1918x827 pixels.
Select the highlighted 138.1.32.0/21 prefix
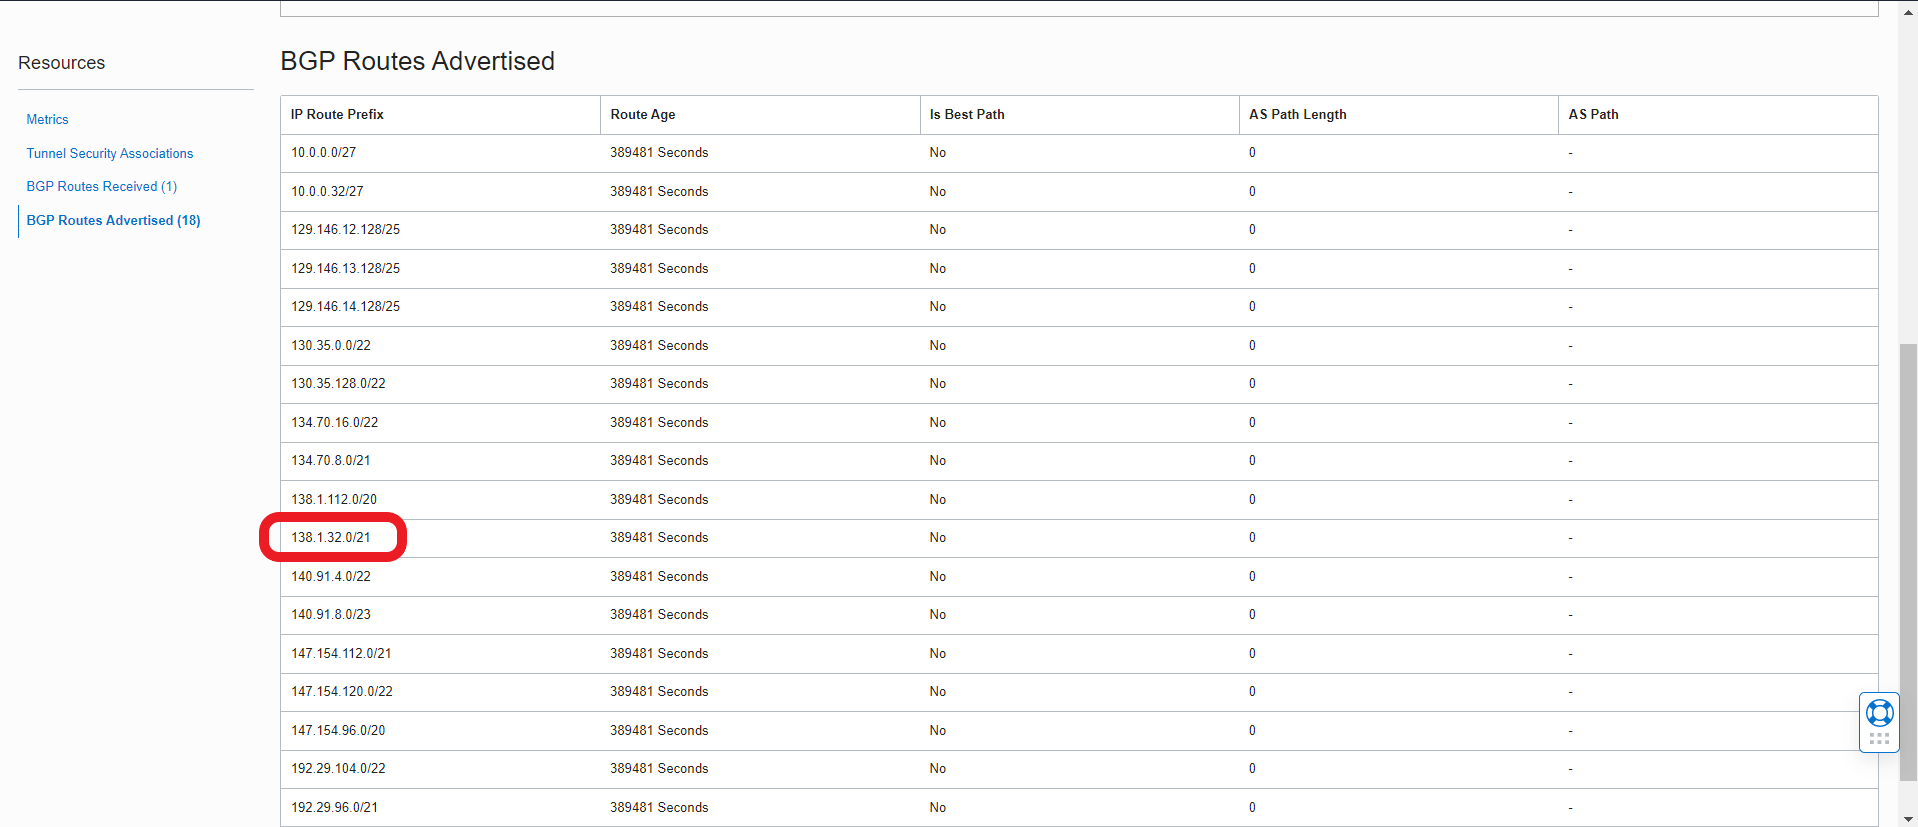331,537
